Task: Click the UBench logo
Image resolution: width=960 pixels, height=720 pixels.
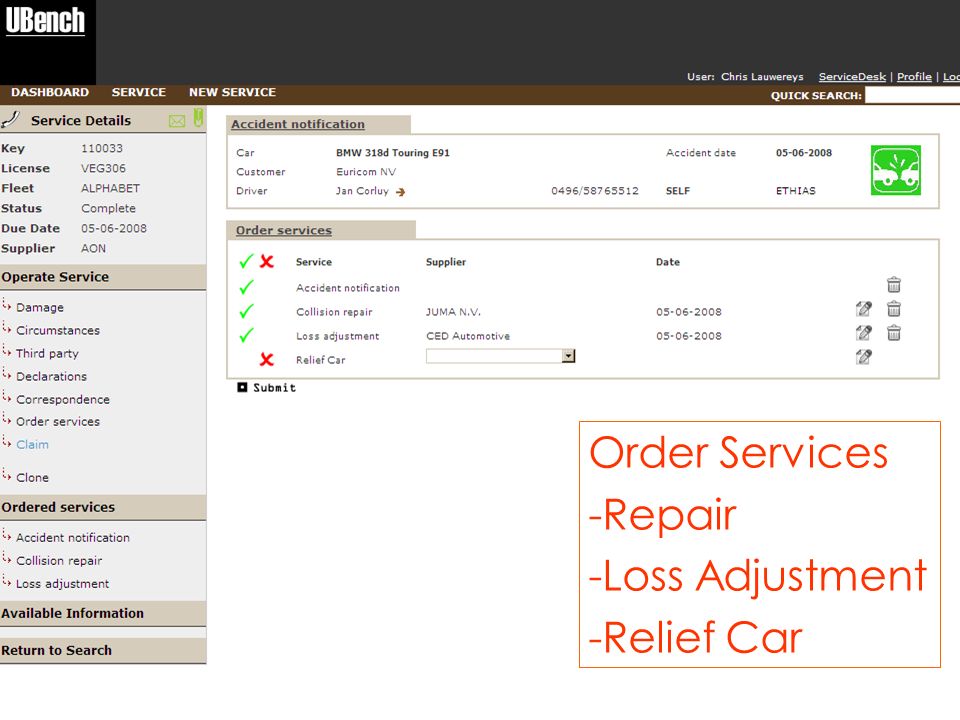Action: click(45, 21)
